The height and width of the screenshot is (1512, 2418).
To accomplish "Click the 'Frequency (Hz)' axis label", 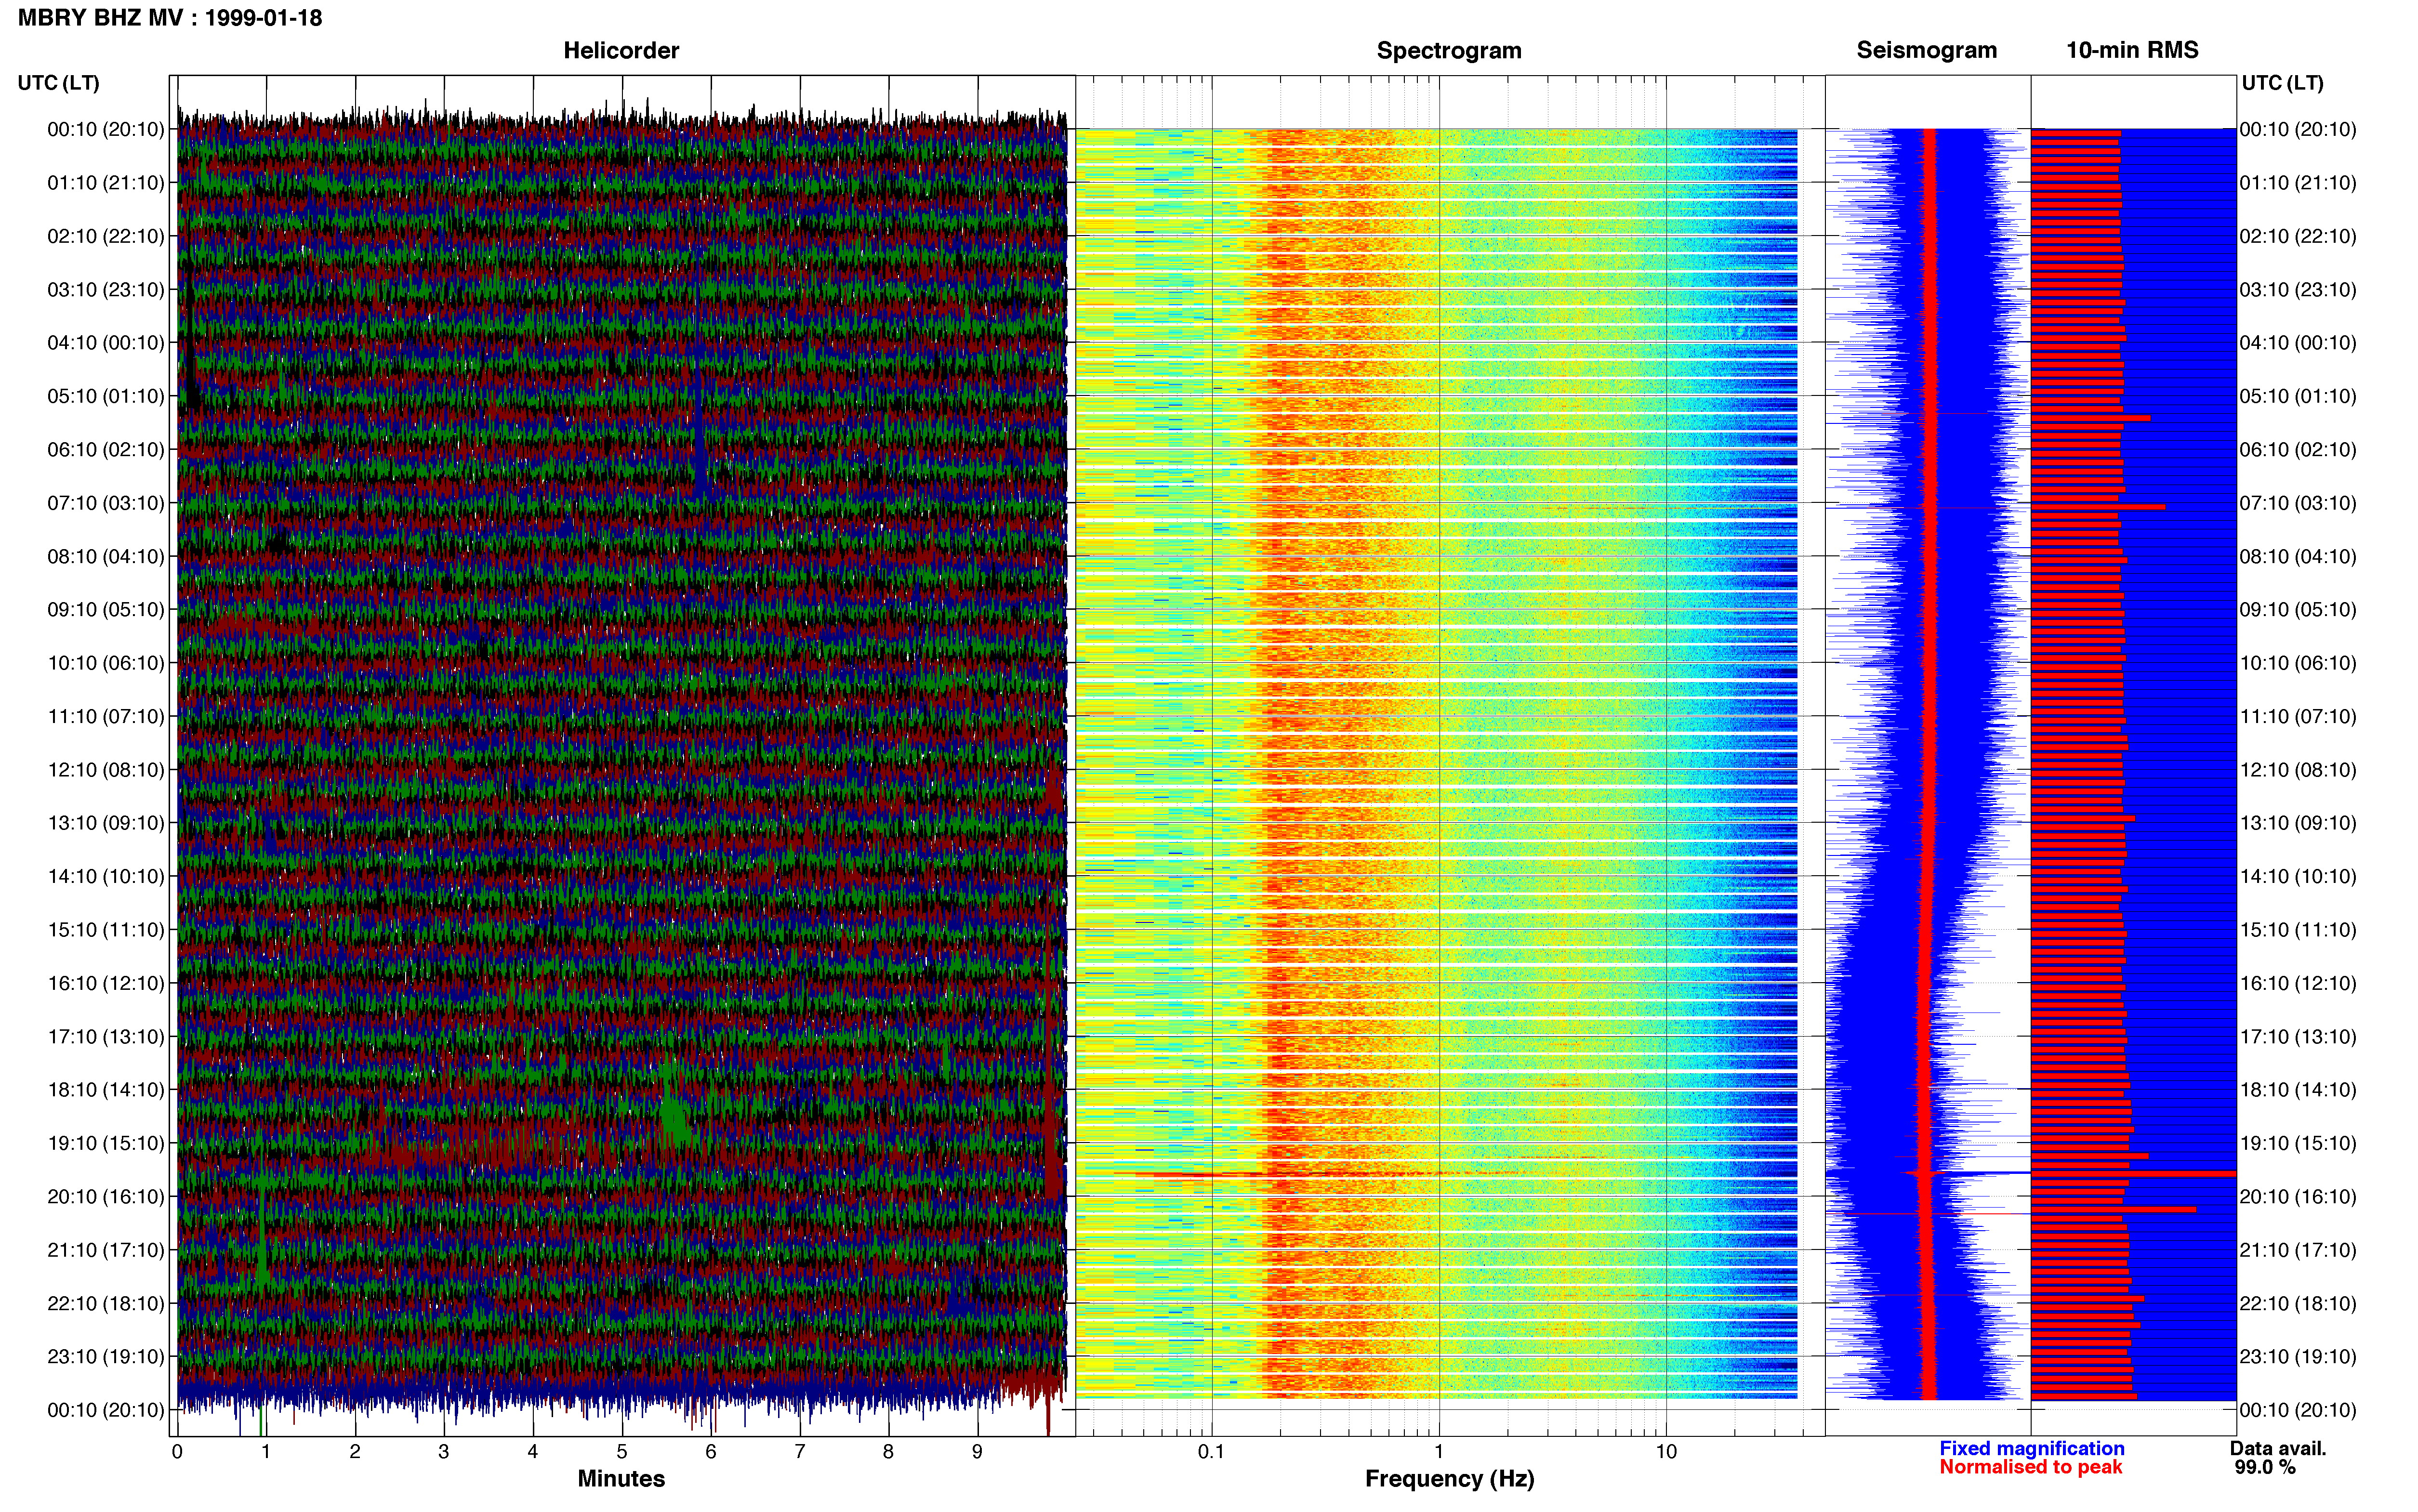I will click(1449, 1479).
